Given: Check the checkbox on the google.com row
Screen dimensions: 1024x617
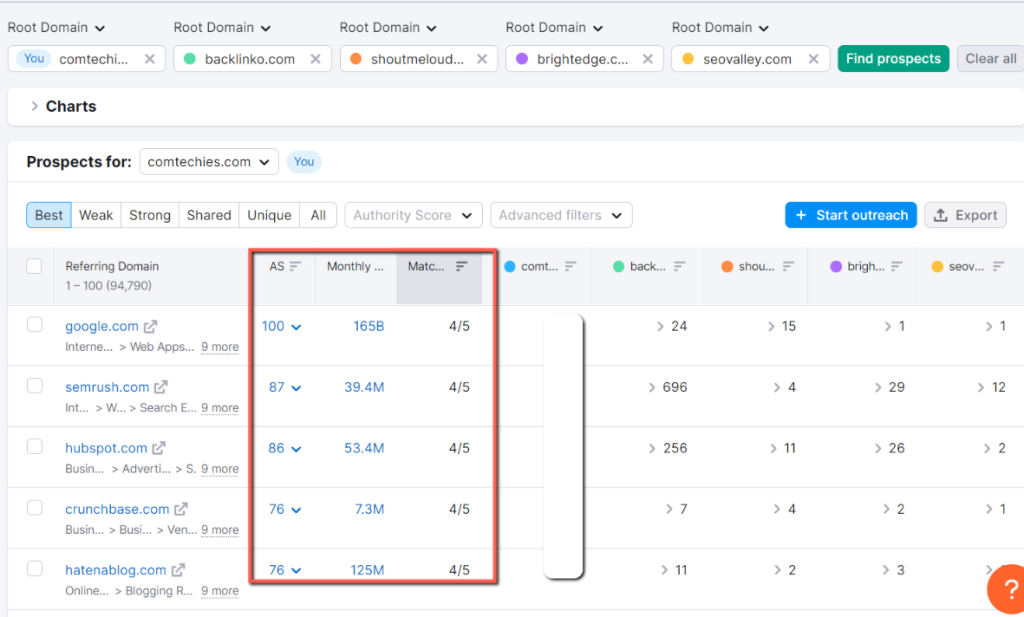Looking at the screenshot, I should [x=34, y=325].
